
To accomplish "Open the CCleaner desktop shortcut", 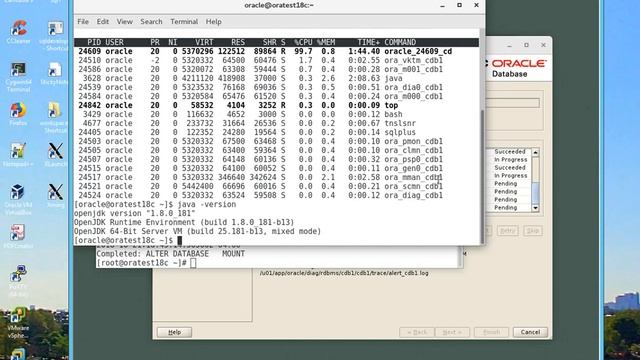I will coord(18,32).
